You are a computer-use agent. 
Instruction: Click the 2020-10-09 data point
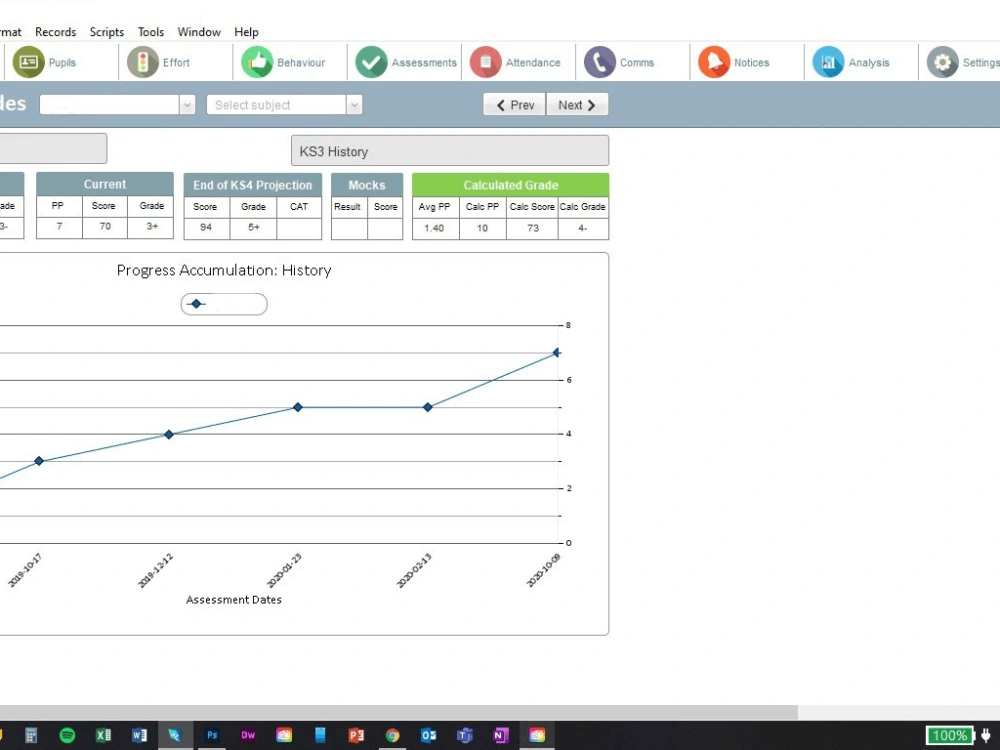click(x=557, y=352)
